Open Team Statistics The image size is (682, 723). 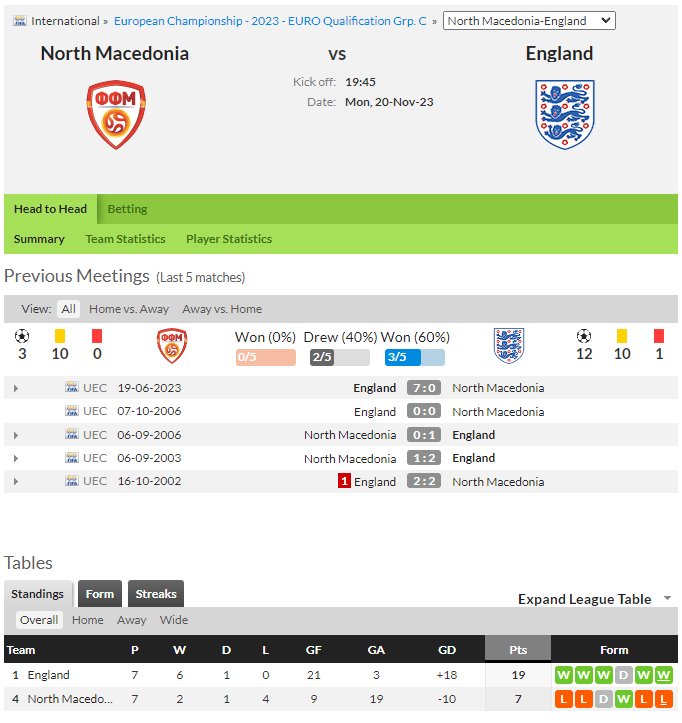coord(125,239)
